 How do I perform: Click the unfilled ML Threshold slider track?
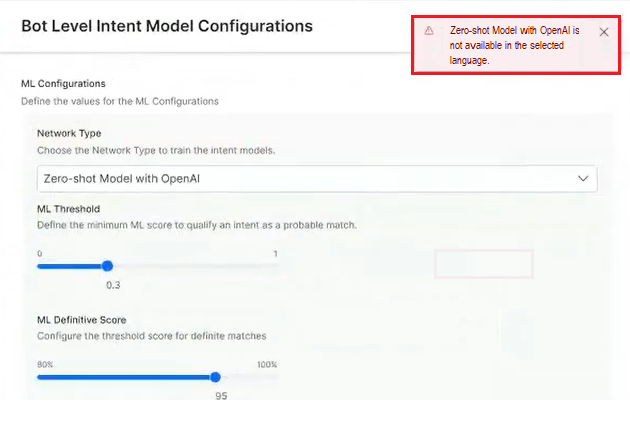(x=190, y=266)
